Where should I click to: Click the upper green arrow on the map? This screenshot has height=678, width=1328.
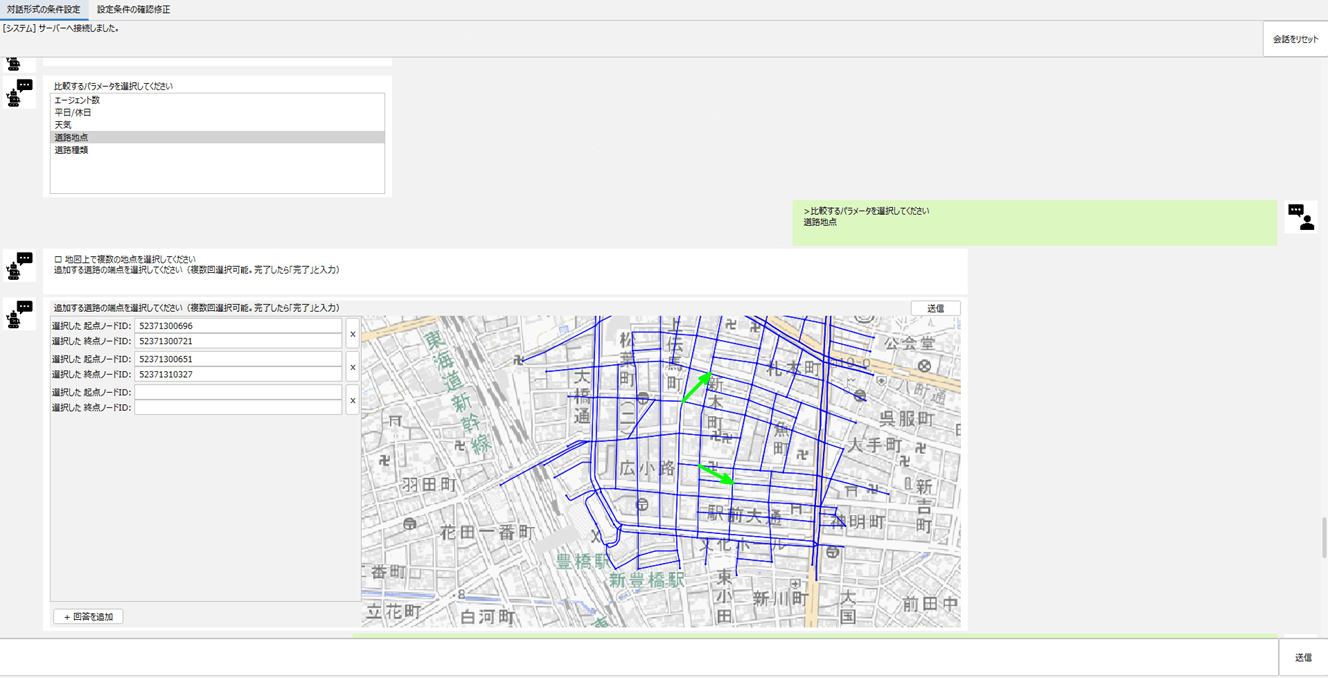point(697,387)
